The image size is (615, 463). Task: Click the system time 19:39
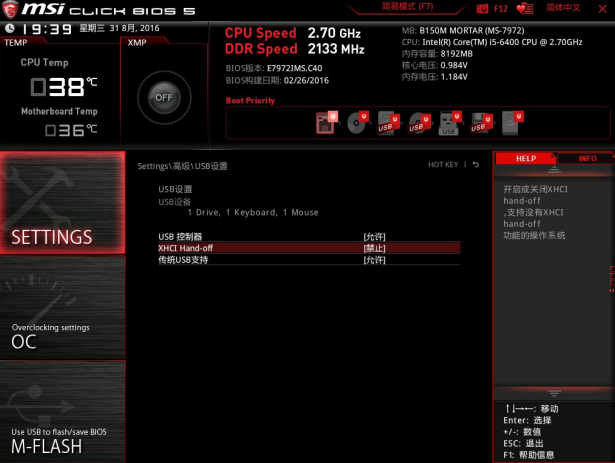(x=47, y=29)
